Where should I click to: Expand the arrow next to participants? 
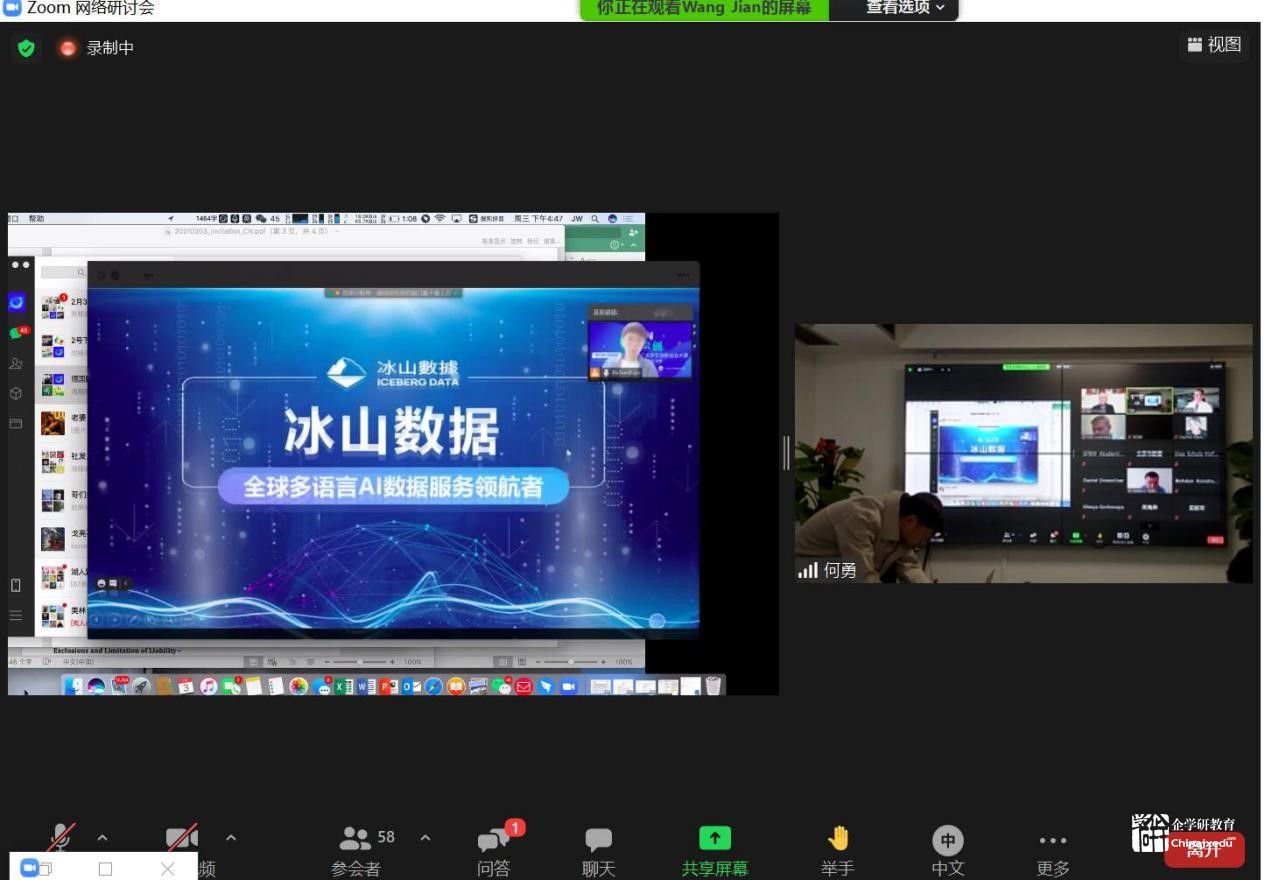click(425, 838)
